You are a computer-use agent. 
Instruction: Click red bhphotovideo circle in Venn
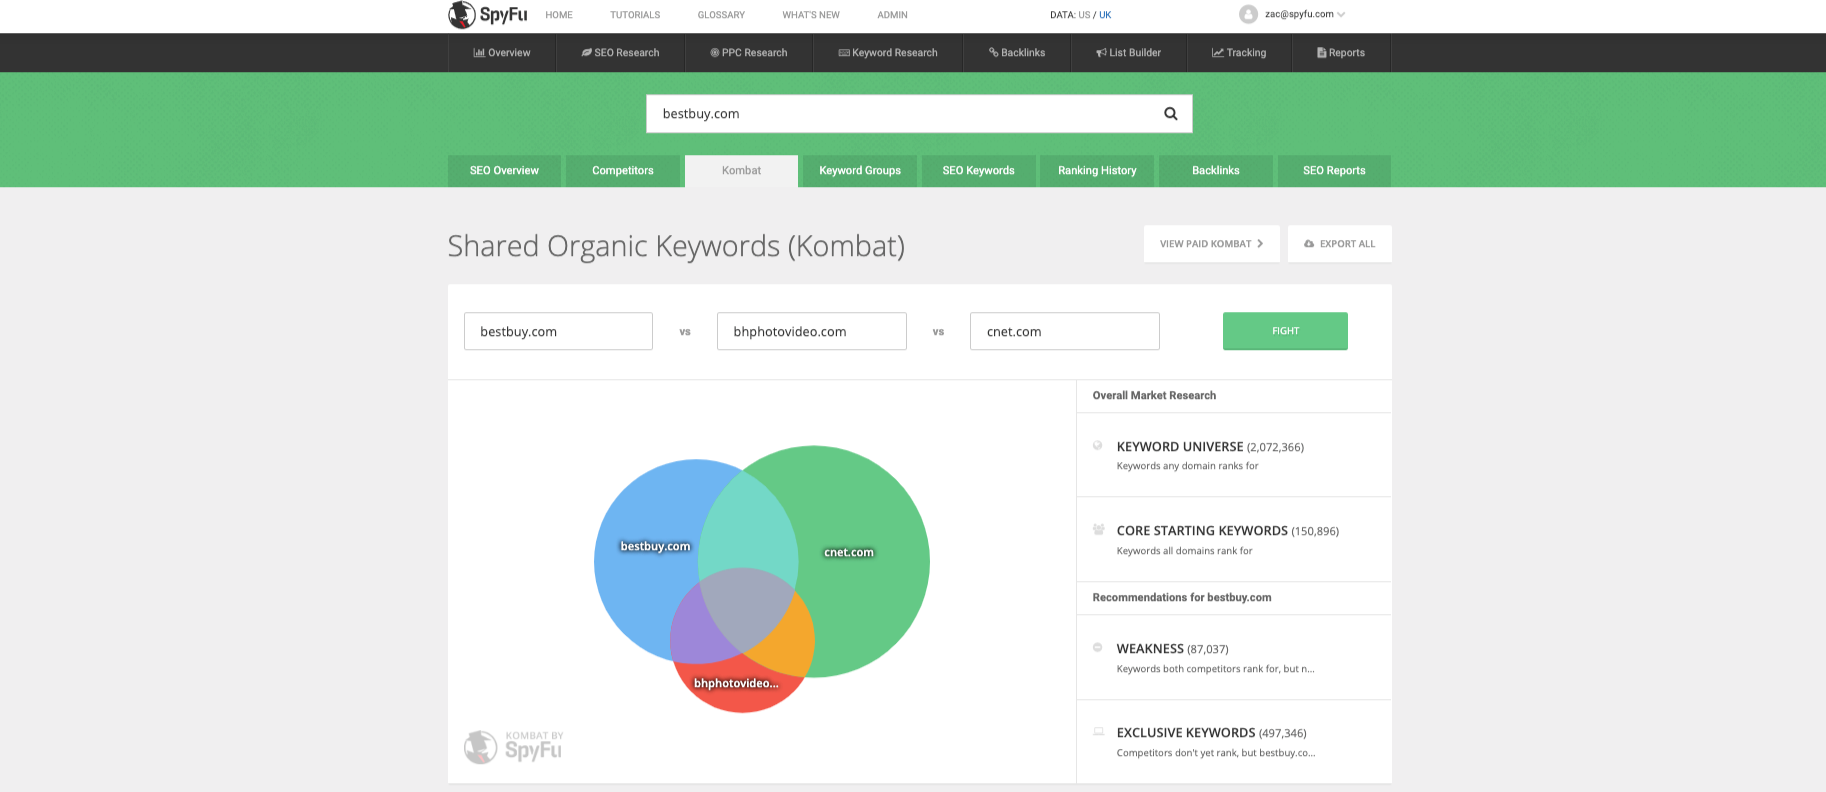coord(740,692)
